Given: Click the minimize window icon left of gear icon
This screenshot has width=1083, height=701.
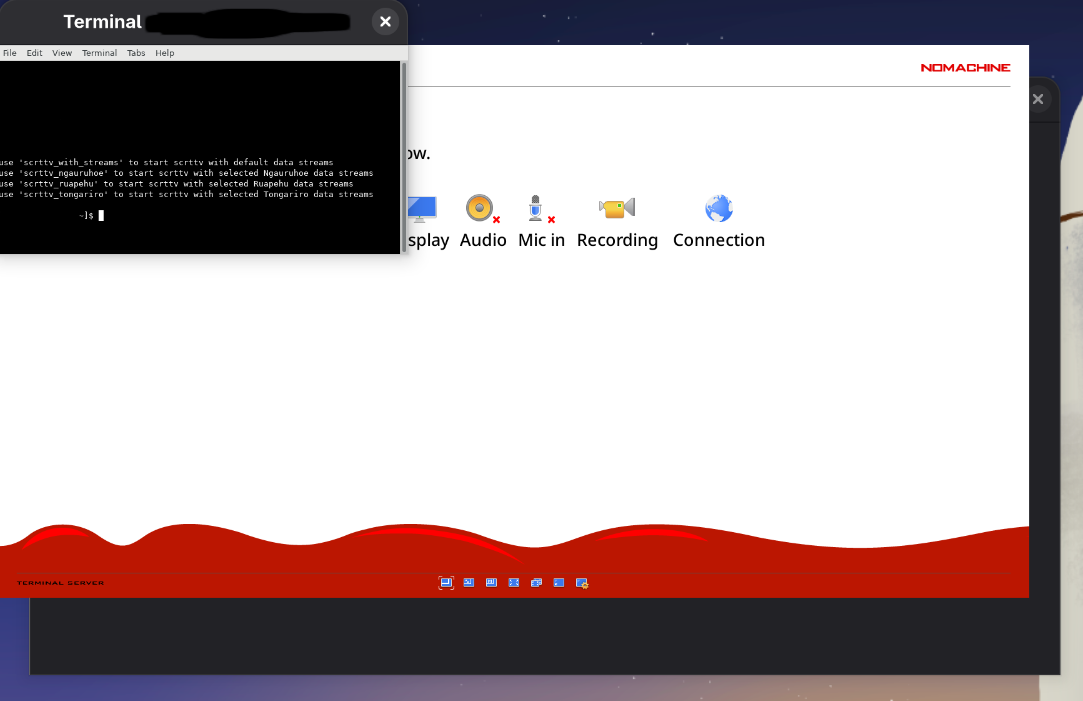Looking at the screenshot, I should point(559,583).
